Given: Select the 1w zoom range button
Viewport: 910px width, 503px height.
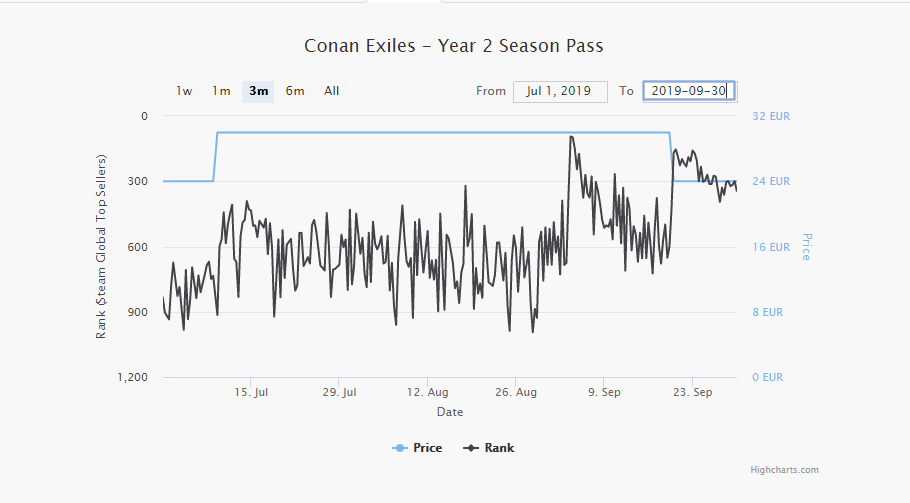Looking at the screenshot, I should pos(184,91).
